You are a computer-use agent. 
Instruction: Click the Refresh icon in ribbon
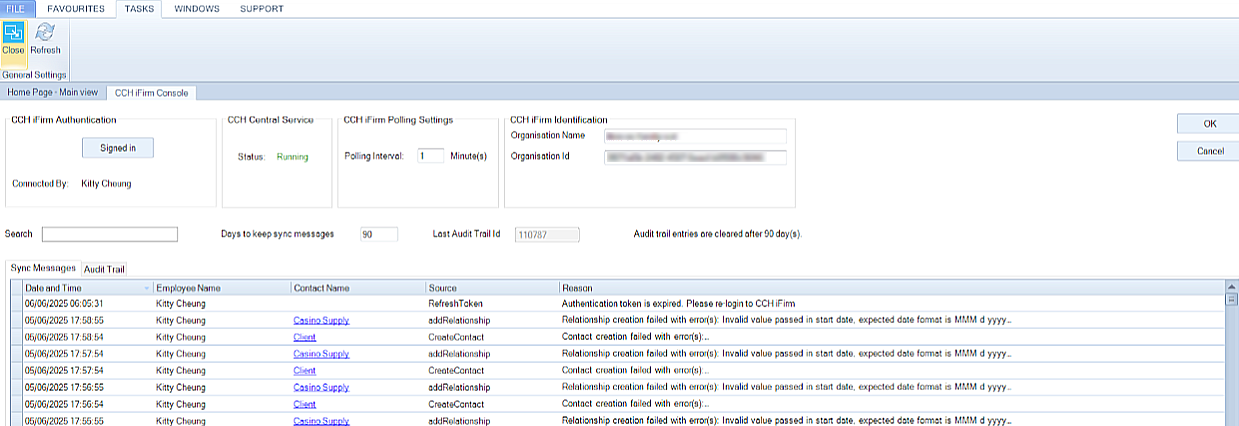point(45,40)
